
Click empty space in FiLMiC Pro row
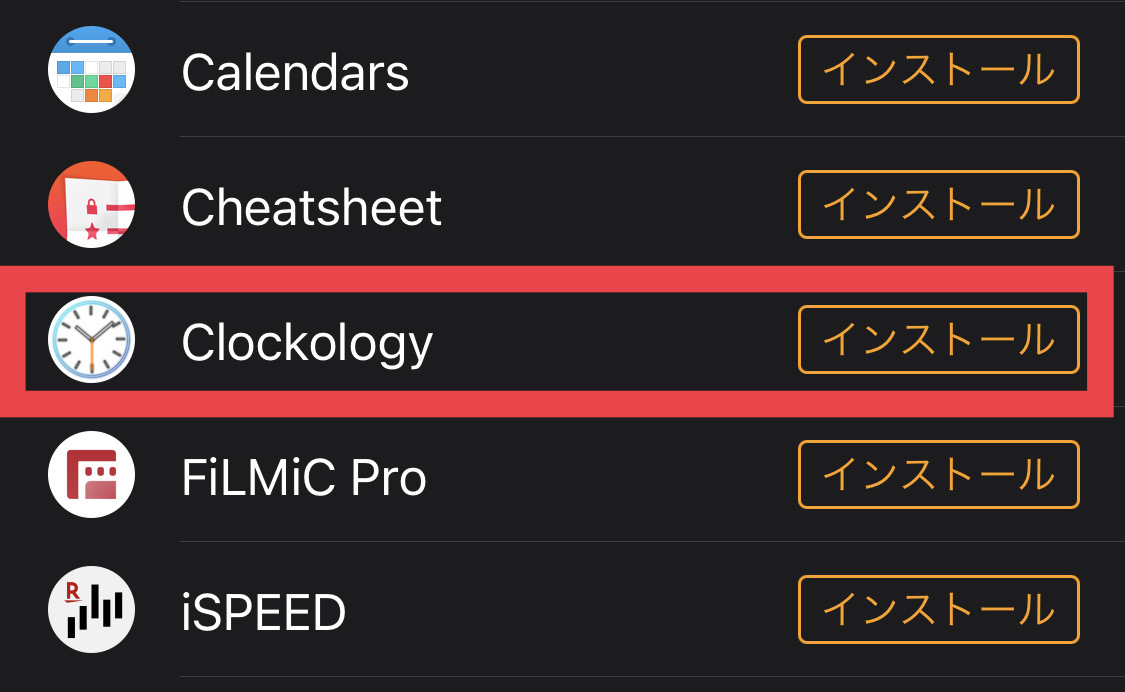610,477
